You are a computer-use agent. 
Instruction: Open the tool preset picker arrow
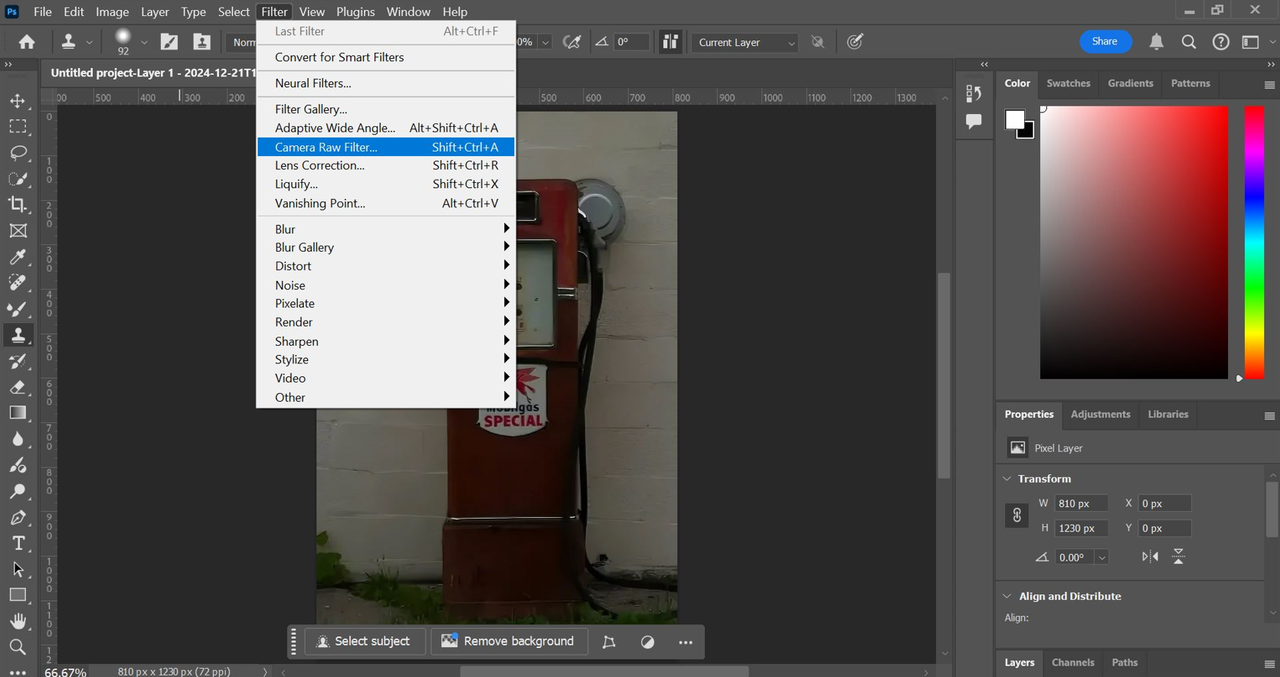90,42
